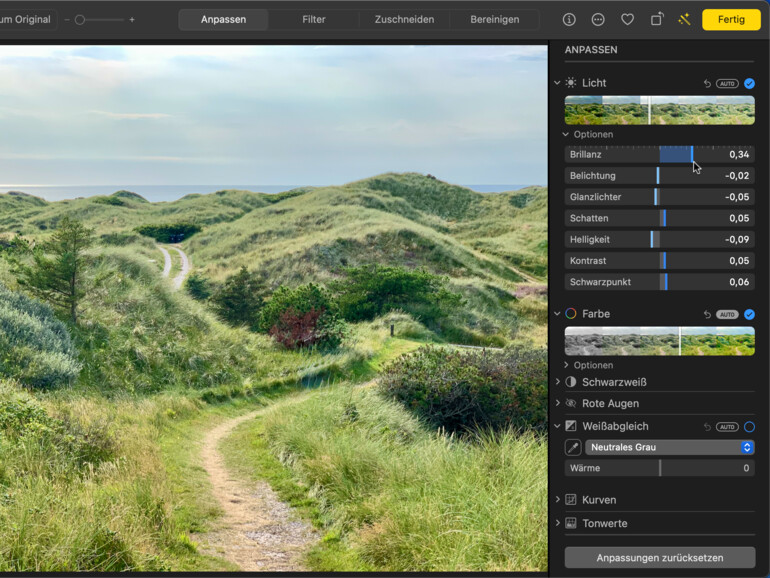Expand the Schwarzweiß section

558,382
